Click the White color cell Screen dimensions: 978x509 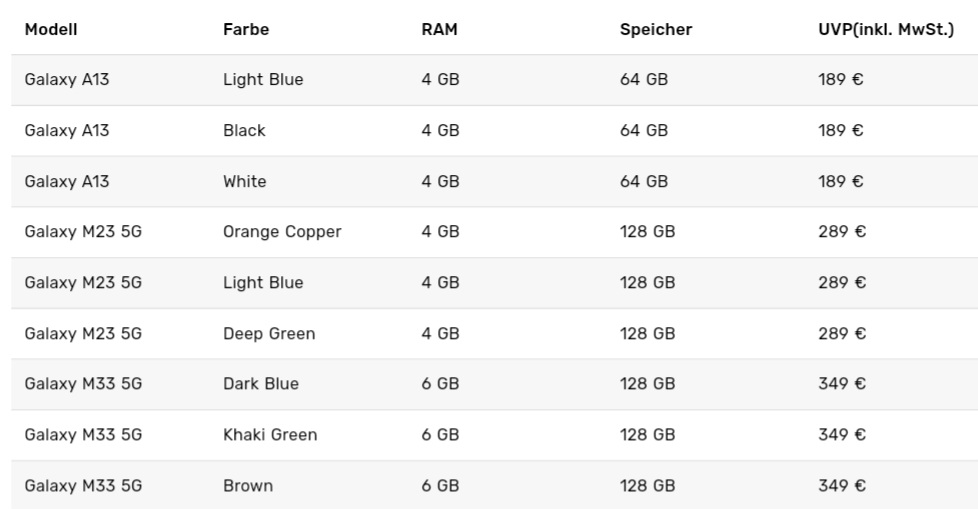[244, 182]
